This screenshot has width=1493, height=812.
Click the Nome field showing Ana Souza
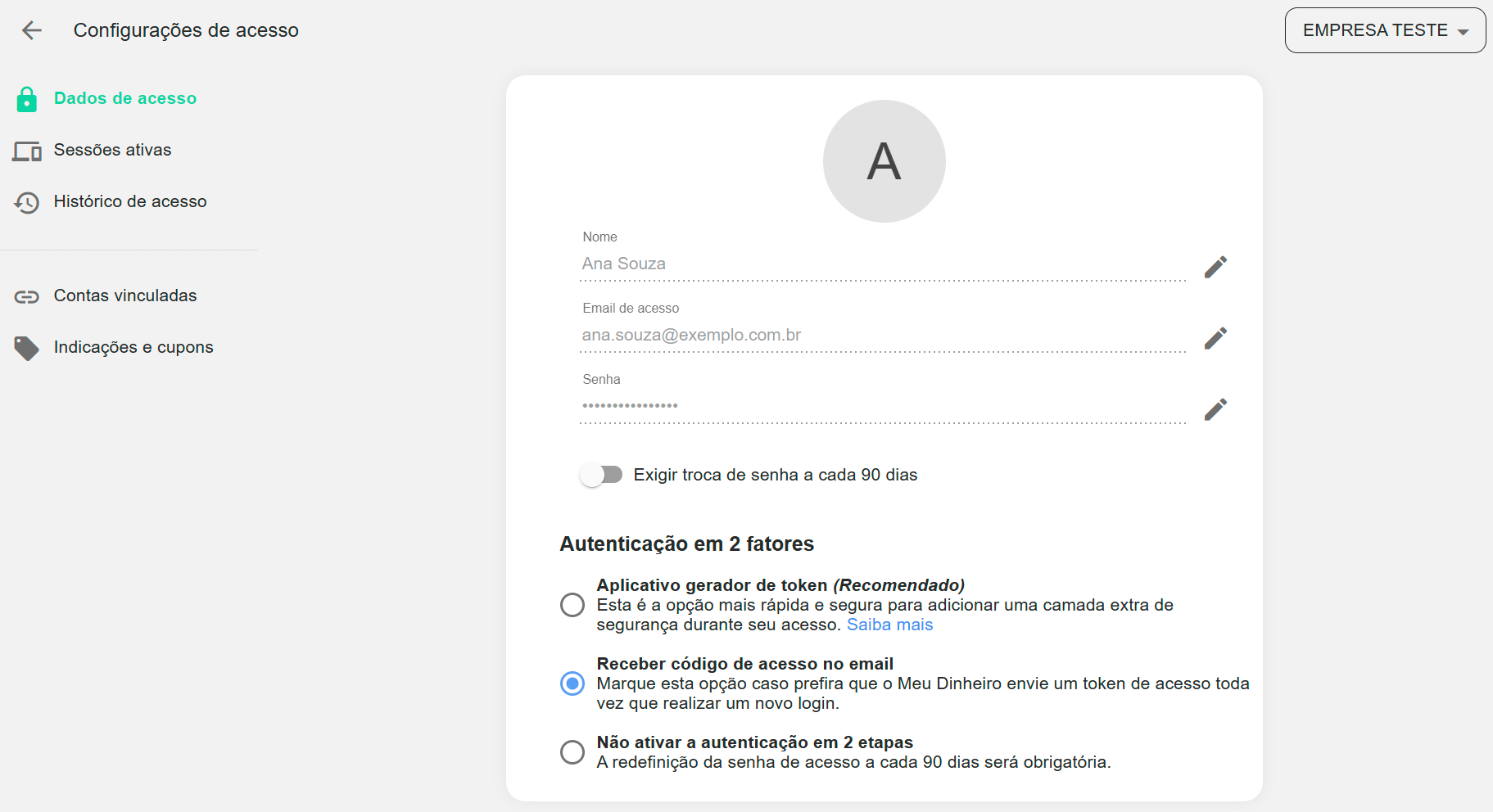(884, 264)
